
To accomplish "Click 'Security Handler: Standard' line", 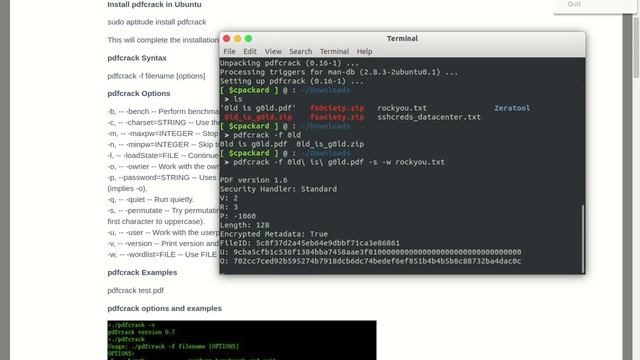I will 278,189.
